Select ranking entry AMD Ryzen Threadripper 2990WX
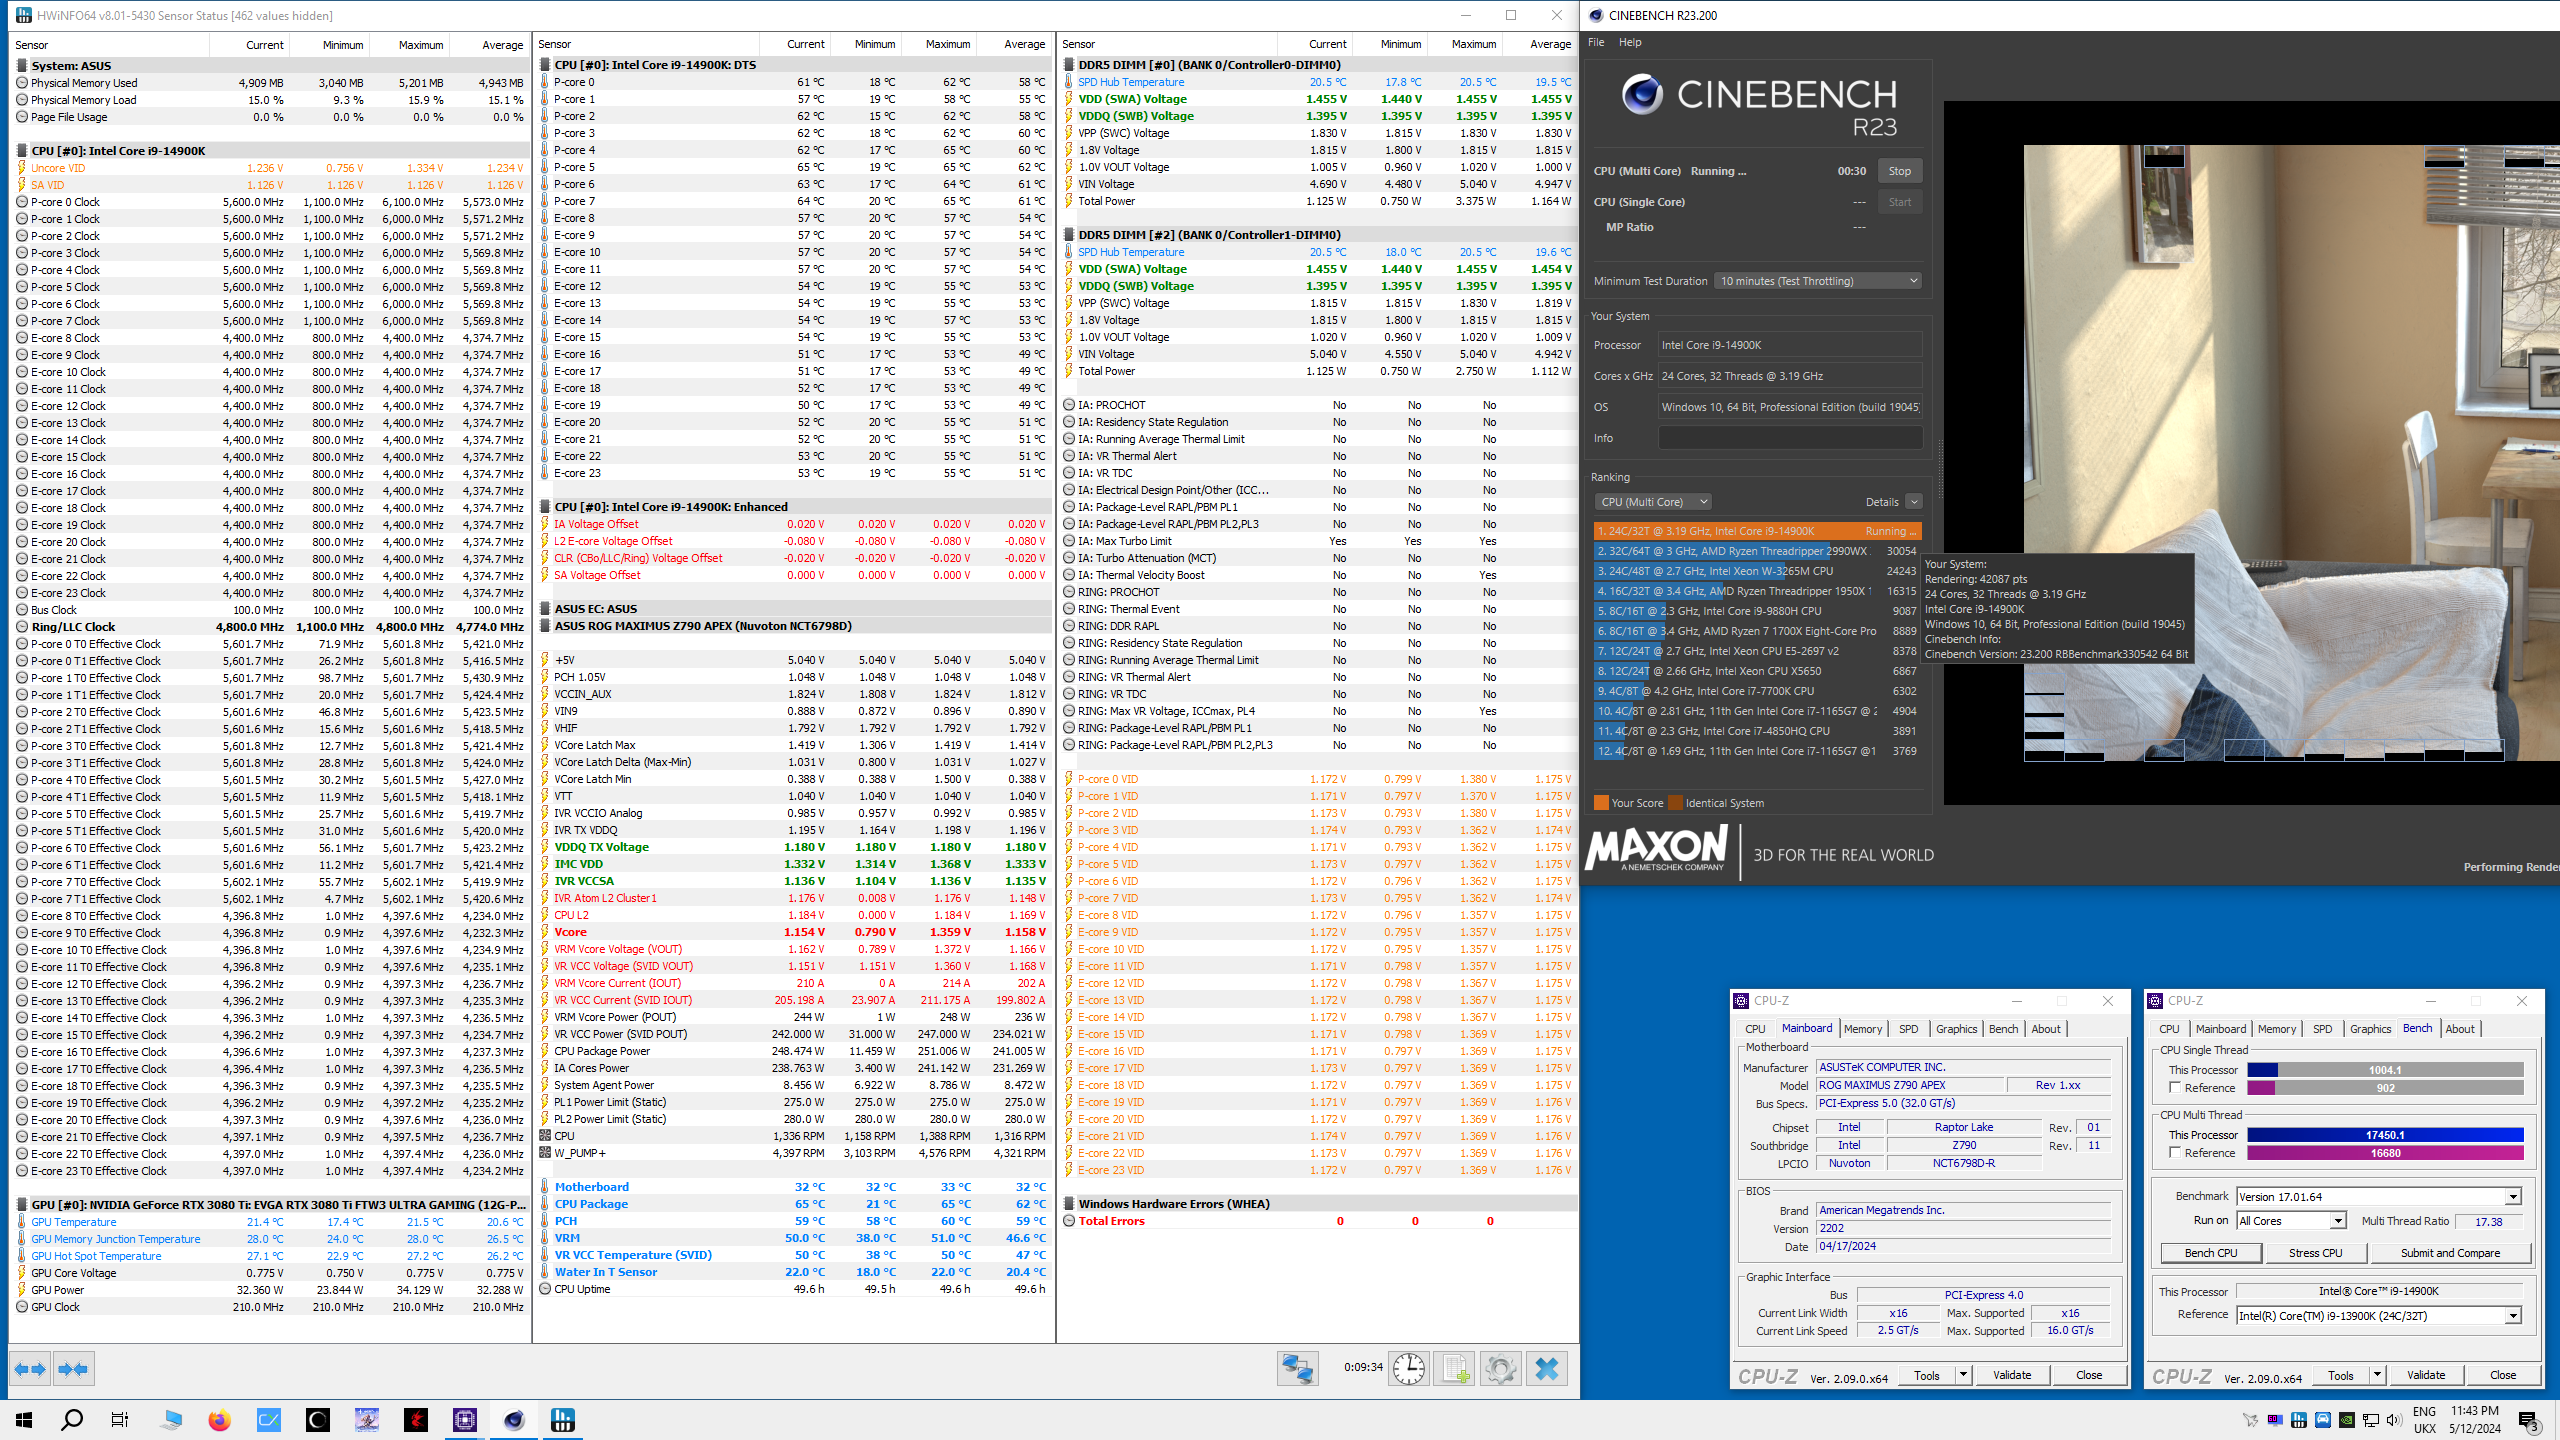This screenshot has width=2560, height=1440. pos(1757,551)
